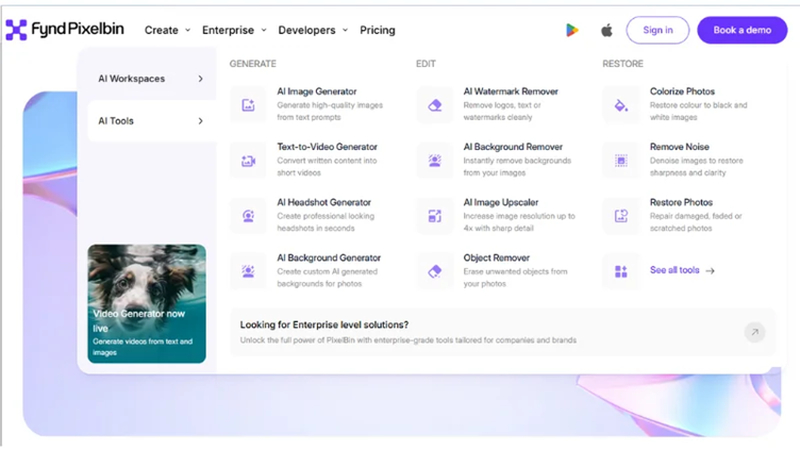The height and width of the screenshot is (450, 800).
Task: Select the Remove Noise icon
Action: pos(621,161)
